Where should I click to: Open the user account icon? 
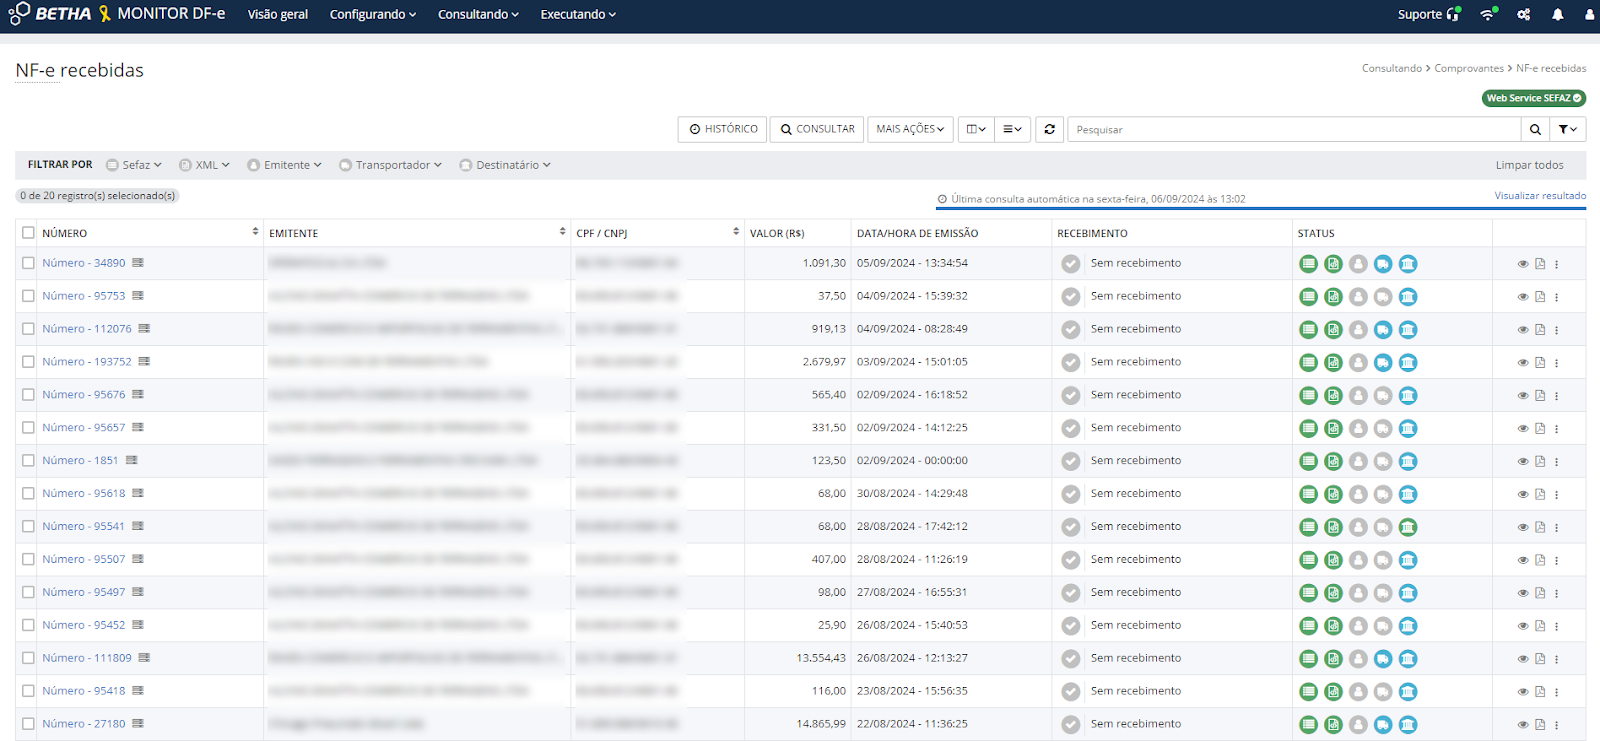click(1590, 14)
